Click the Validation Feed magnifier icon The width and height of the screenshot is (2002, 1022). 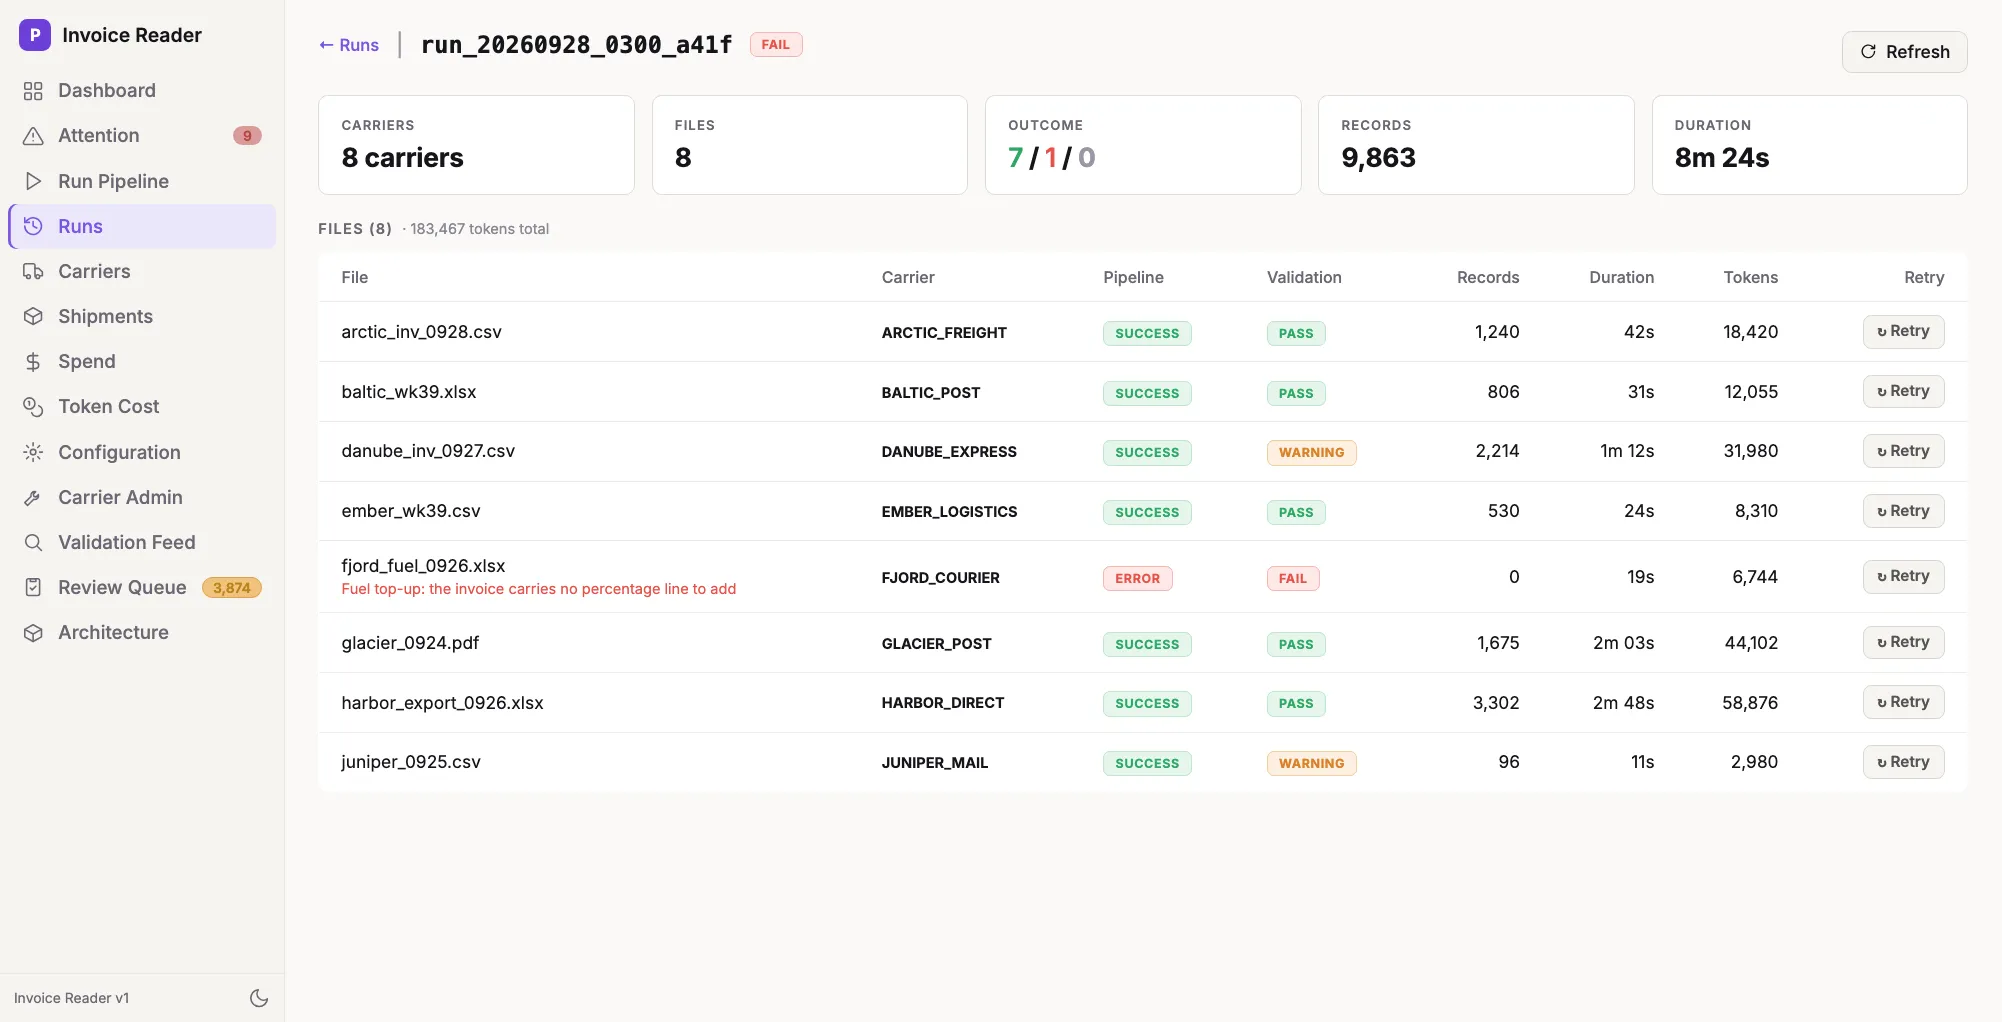(33, 543)
